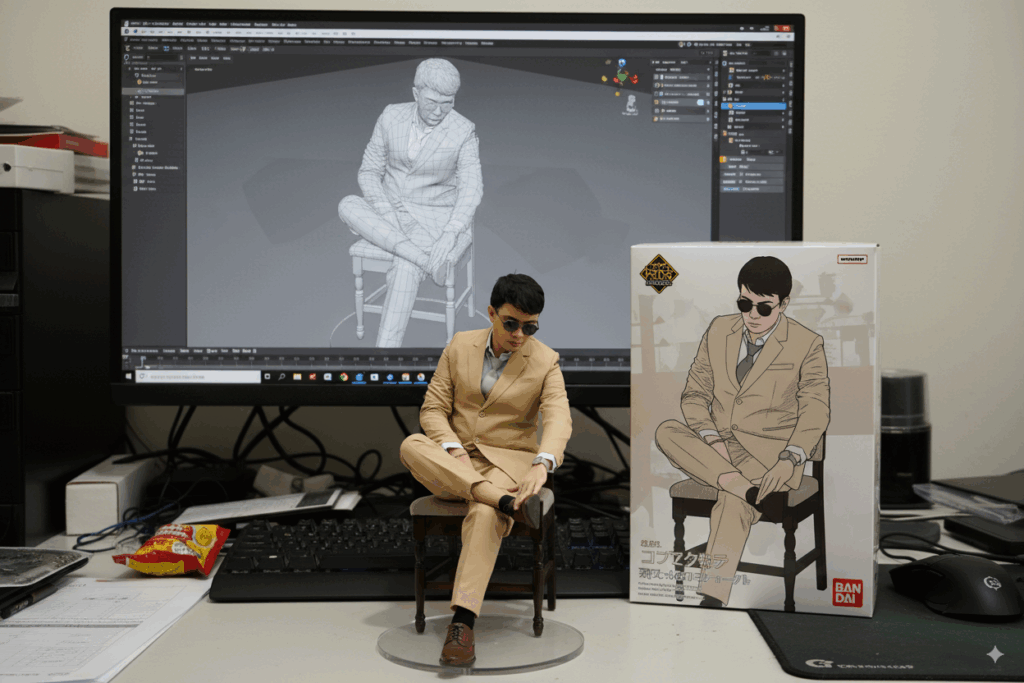Open Chrome from the Windows taskbar
This screenshot has height=683, width=1024.
343,377
